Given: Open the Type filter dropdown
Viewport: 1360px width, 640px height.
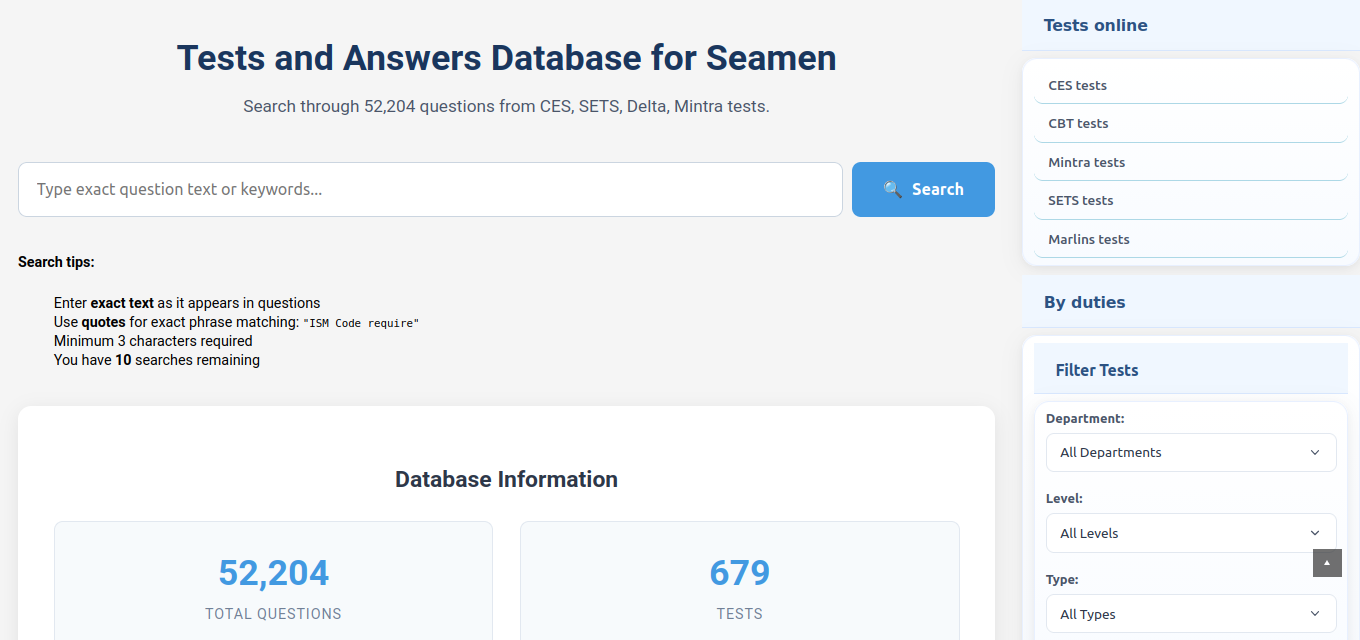Looking at the screenshot, I should [x=1190, y=614].
